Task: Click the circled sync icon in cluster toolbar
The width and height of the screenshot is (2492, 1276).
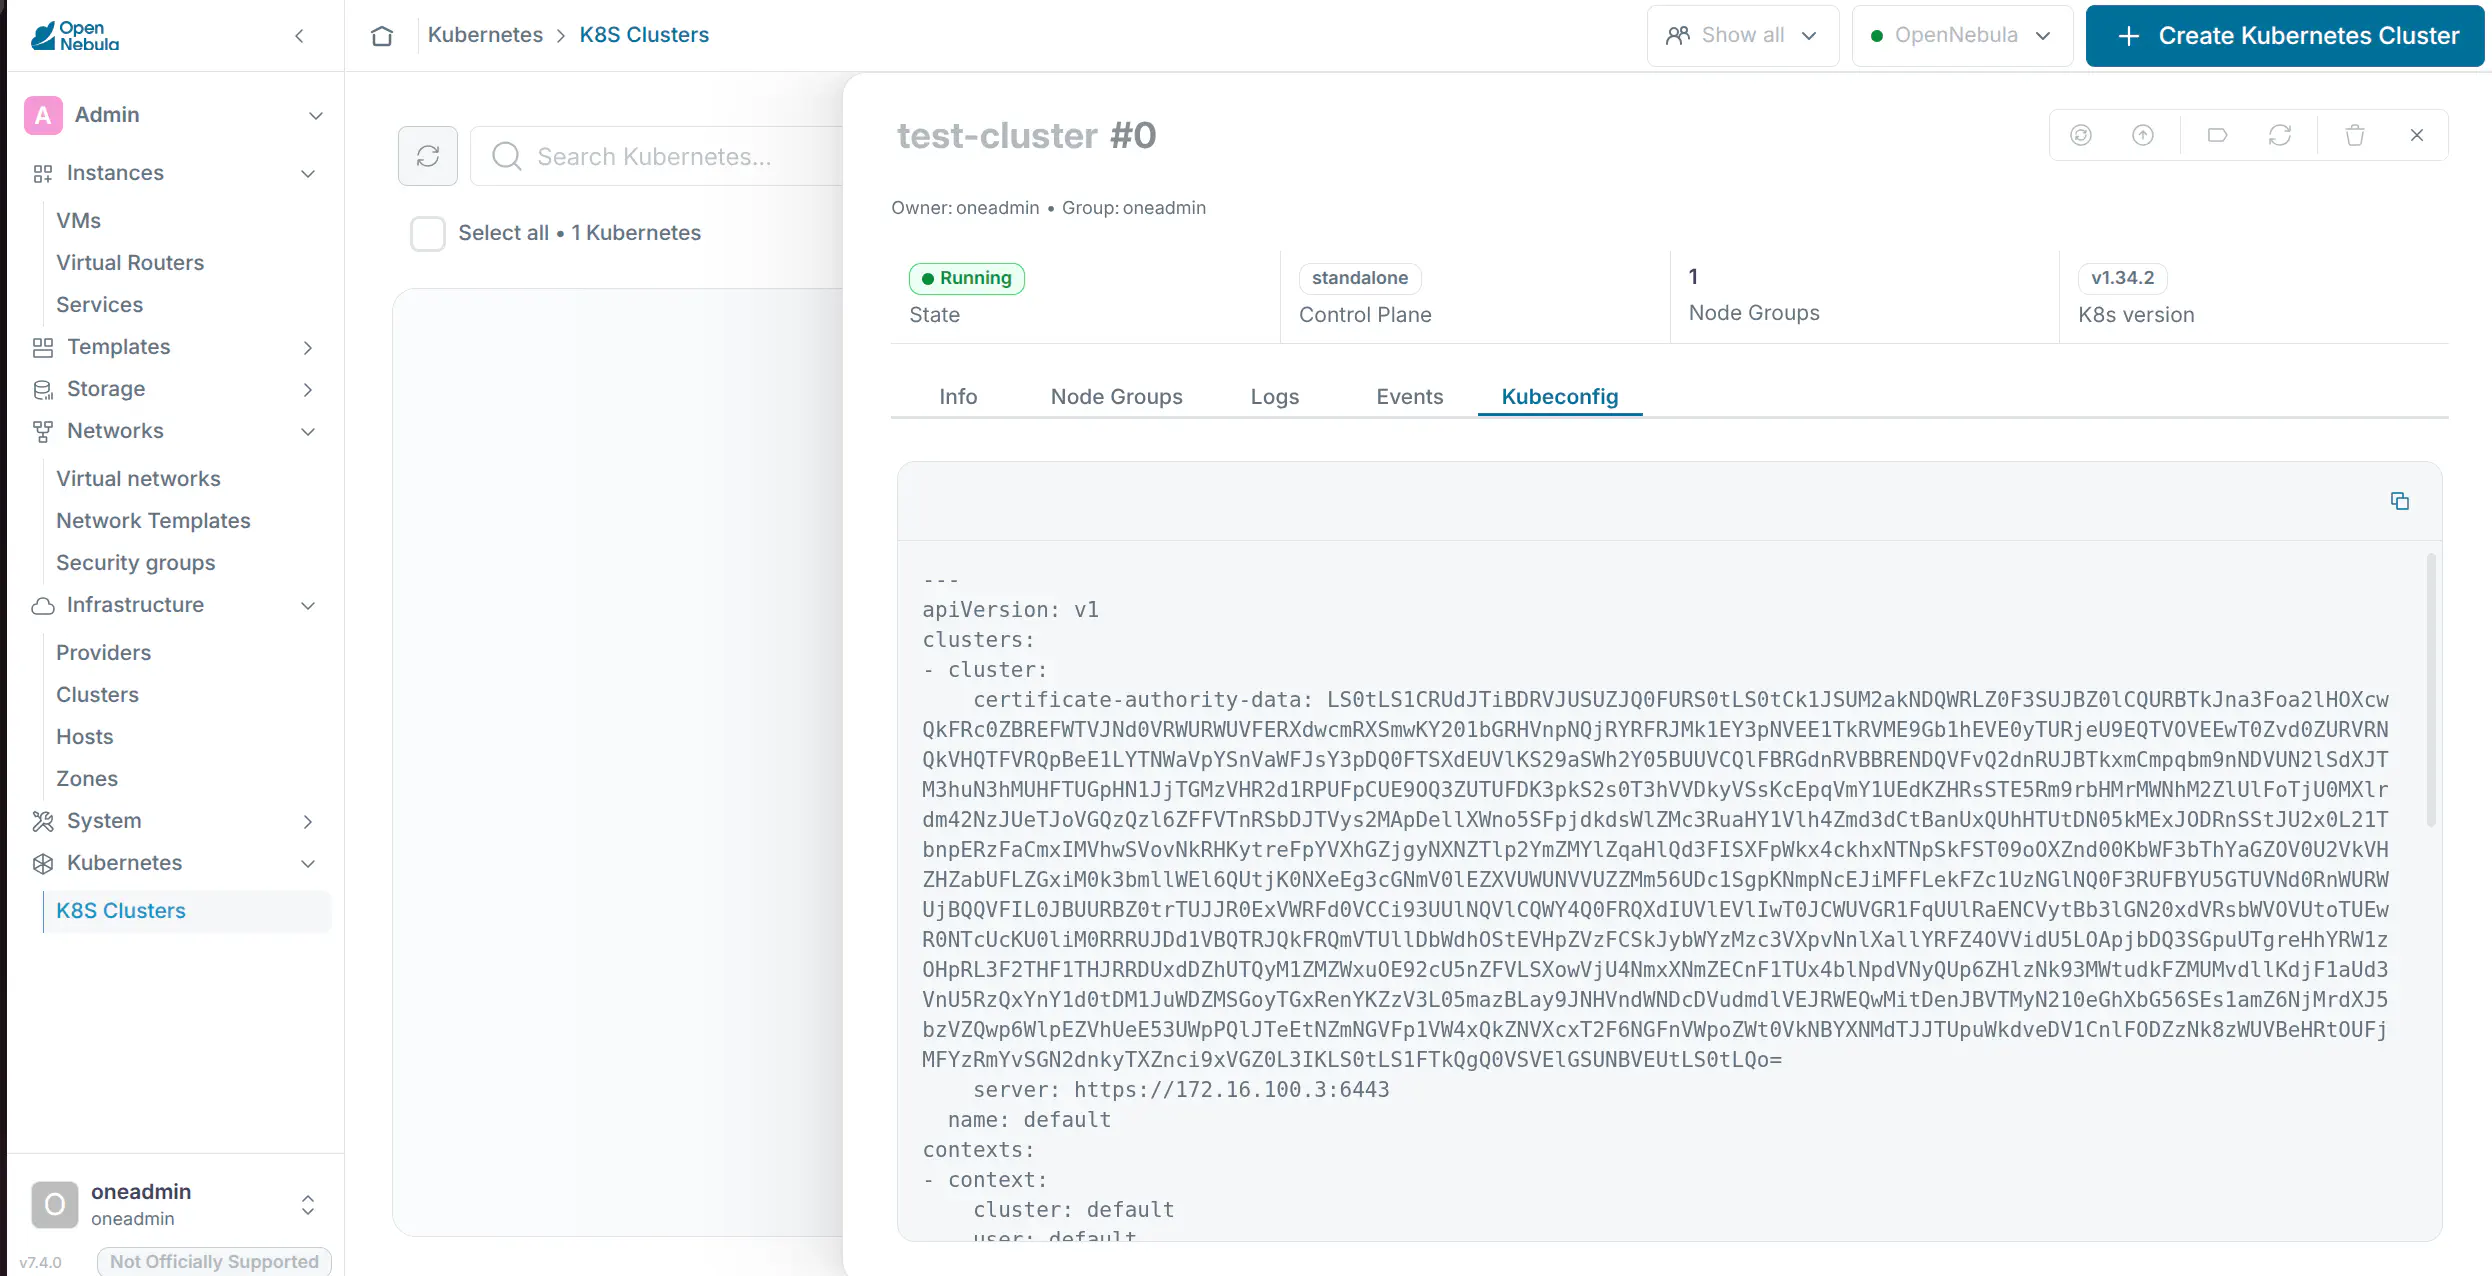Action: 2081,135
